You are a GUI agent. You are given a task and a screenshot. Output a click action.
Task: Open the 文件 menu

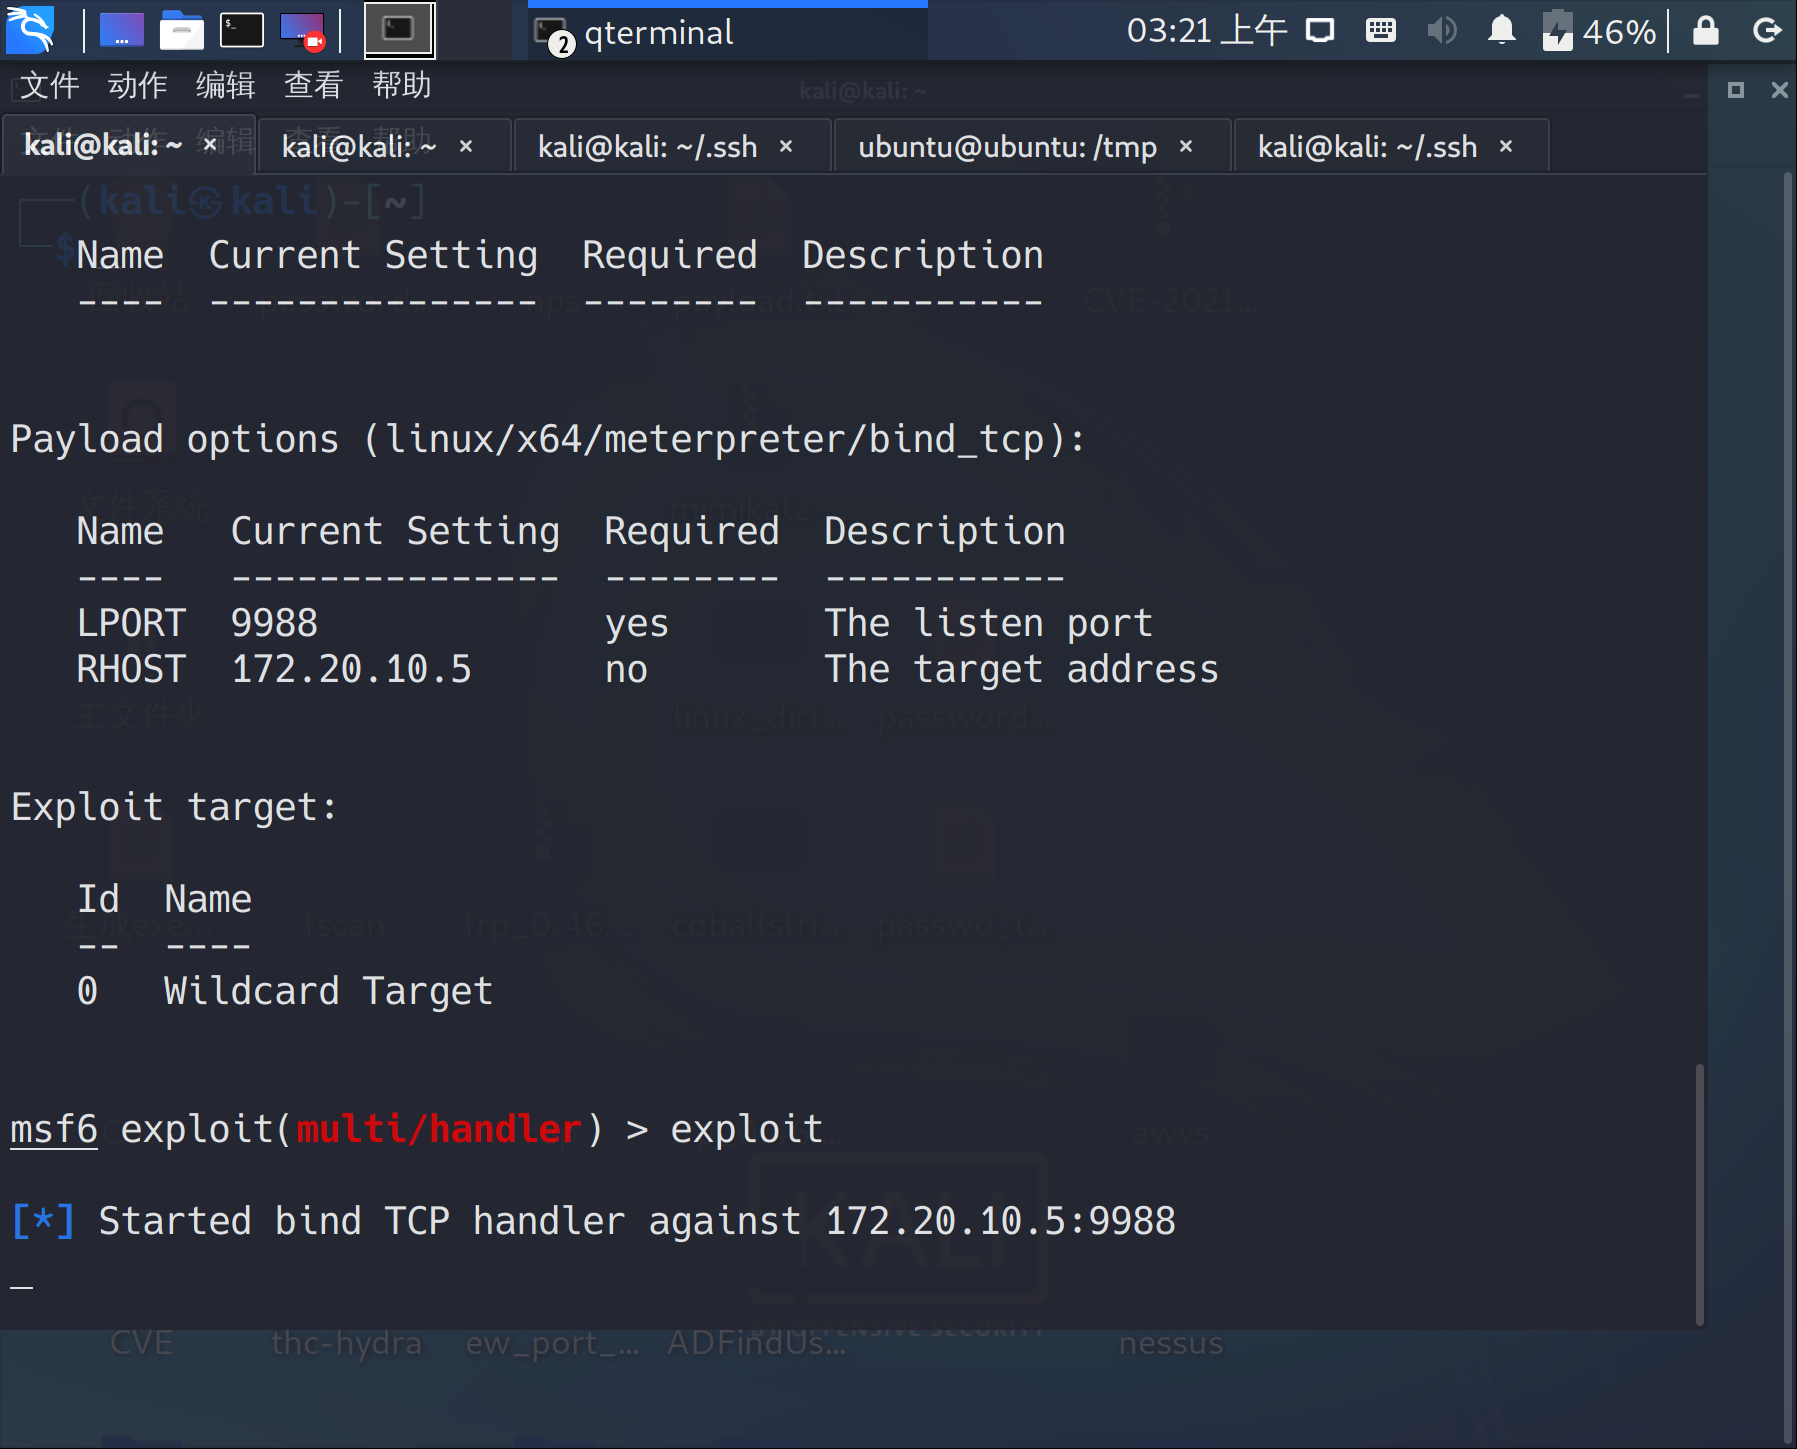point(49,86)
